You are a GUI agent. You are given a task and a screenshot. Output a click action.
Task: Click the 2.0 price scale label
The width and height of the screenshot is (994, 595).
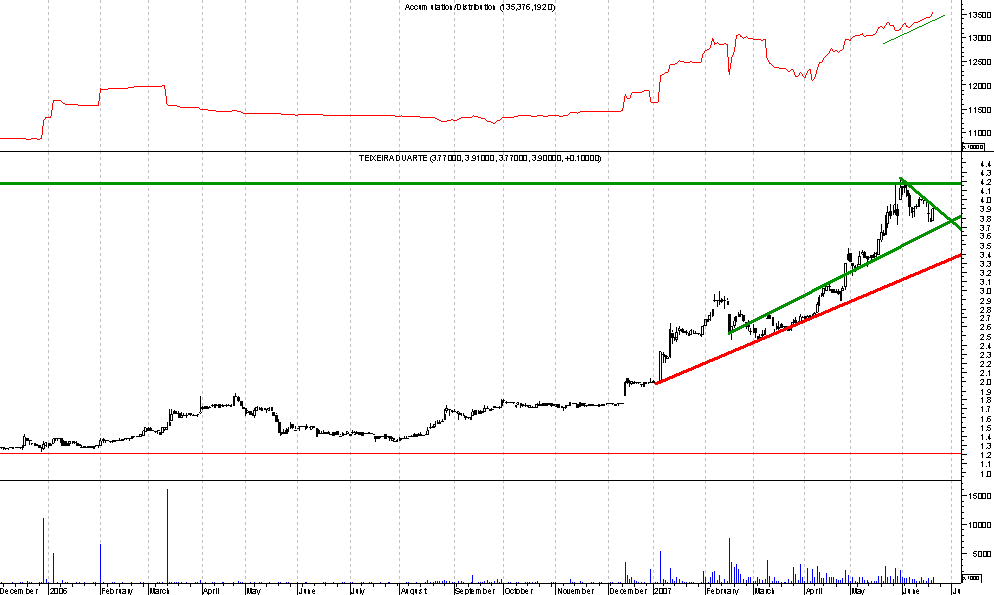point(985,383)
